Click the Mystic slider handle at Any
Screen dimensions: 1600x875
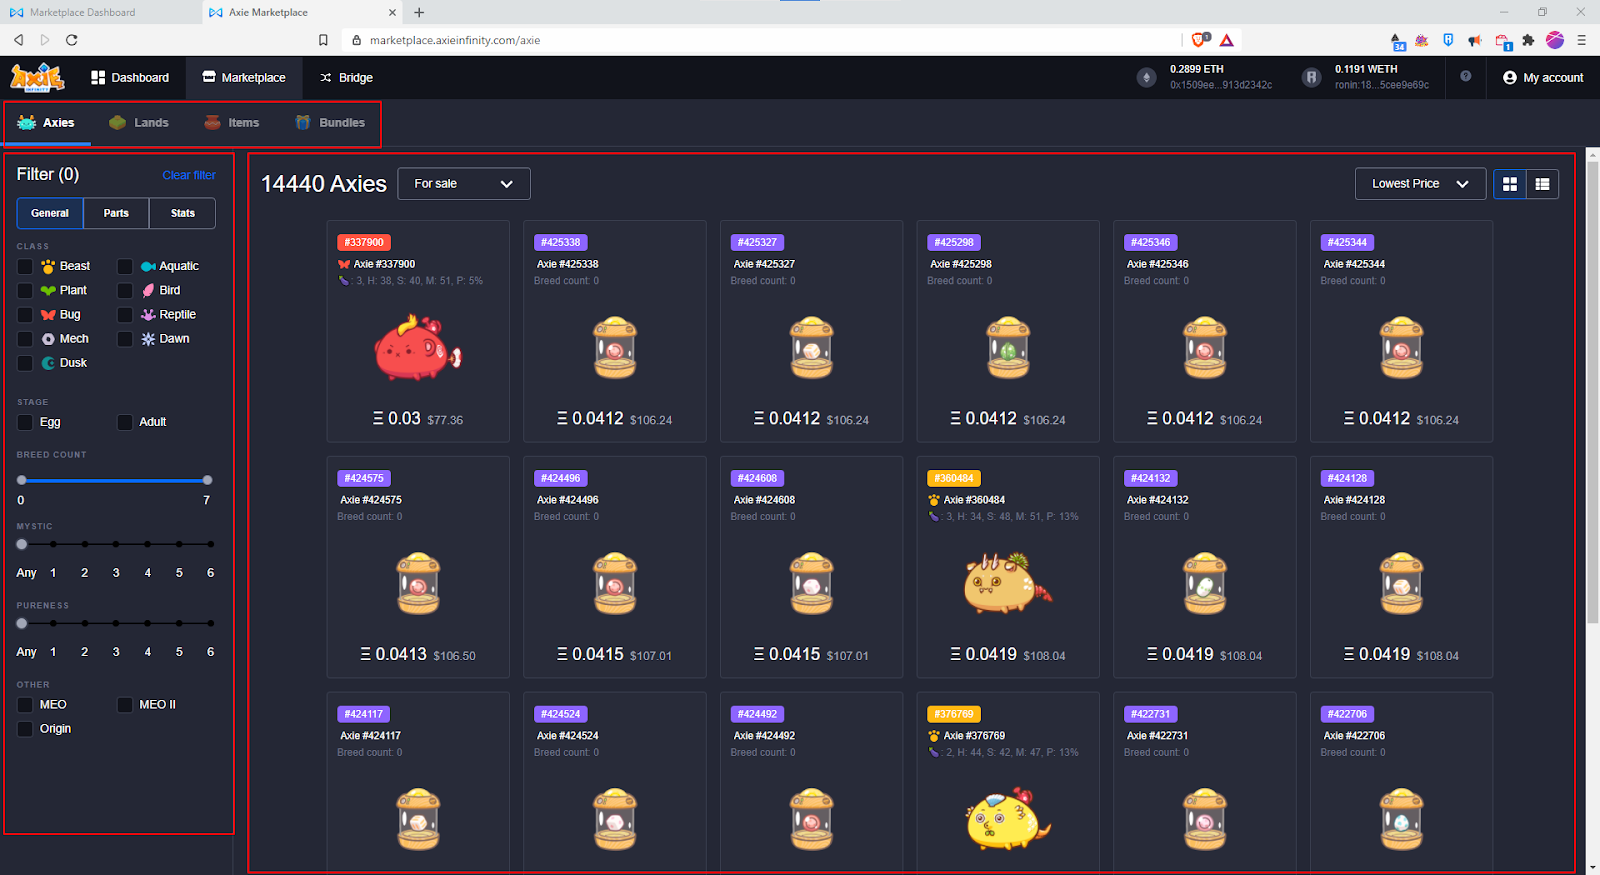22,544
